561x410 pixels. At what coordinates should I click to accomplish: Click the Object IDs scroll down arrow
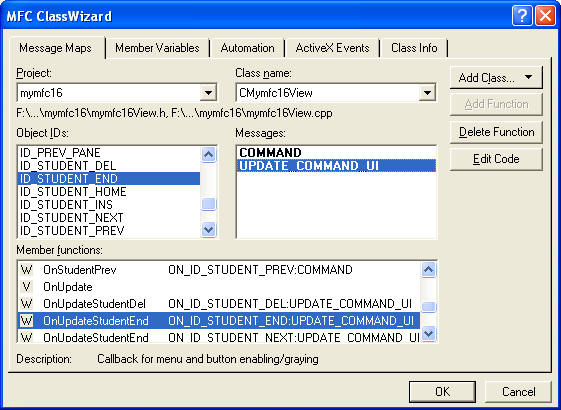(x=209, y=229)
